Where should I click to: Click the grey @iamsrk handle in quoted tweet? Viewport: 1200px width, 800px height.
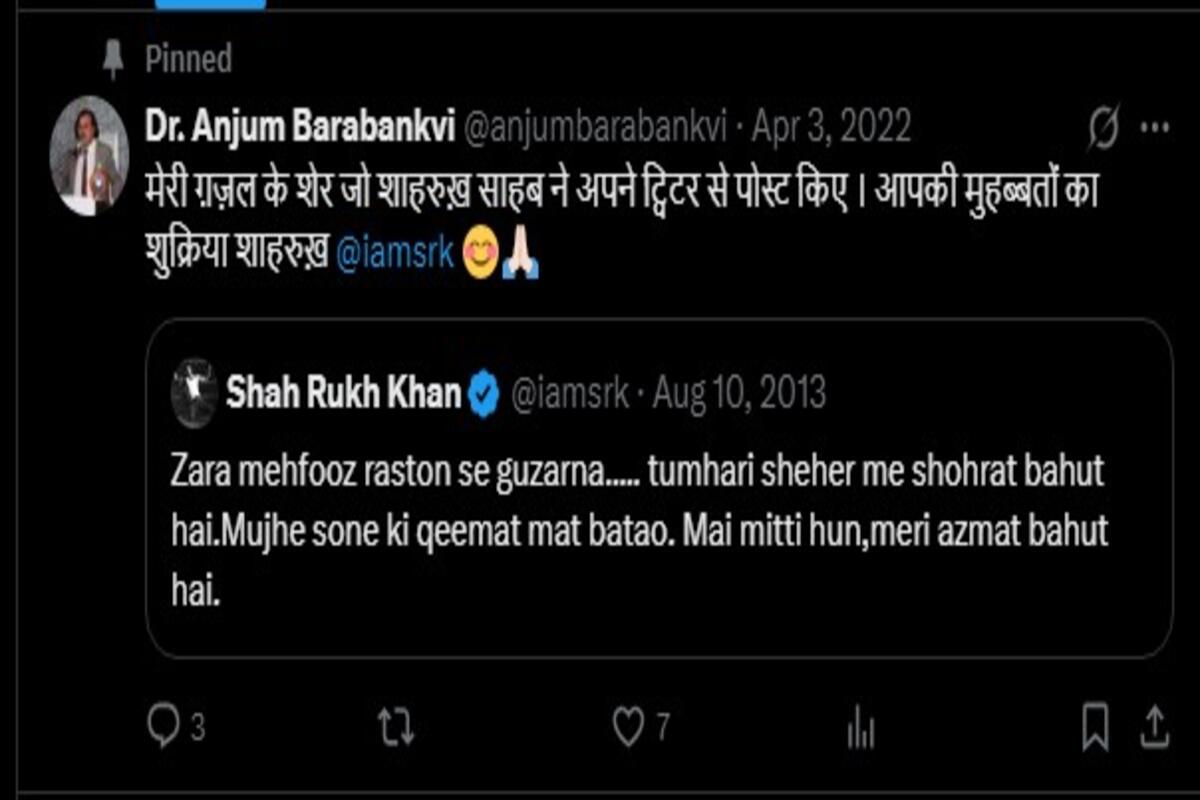(x=570, y=394)
